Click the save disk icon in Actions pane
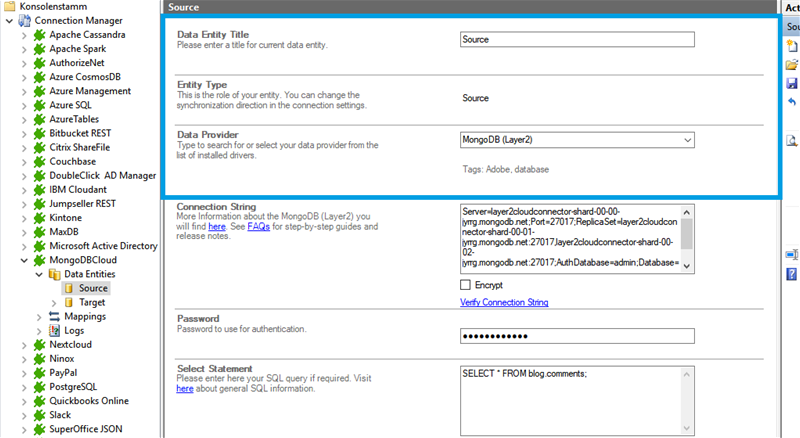Image resolution: width=800 pixels, height=438 pixels. coord(791,83)
